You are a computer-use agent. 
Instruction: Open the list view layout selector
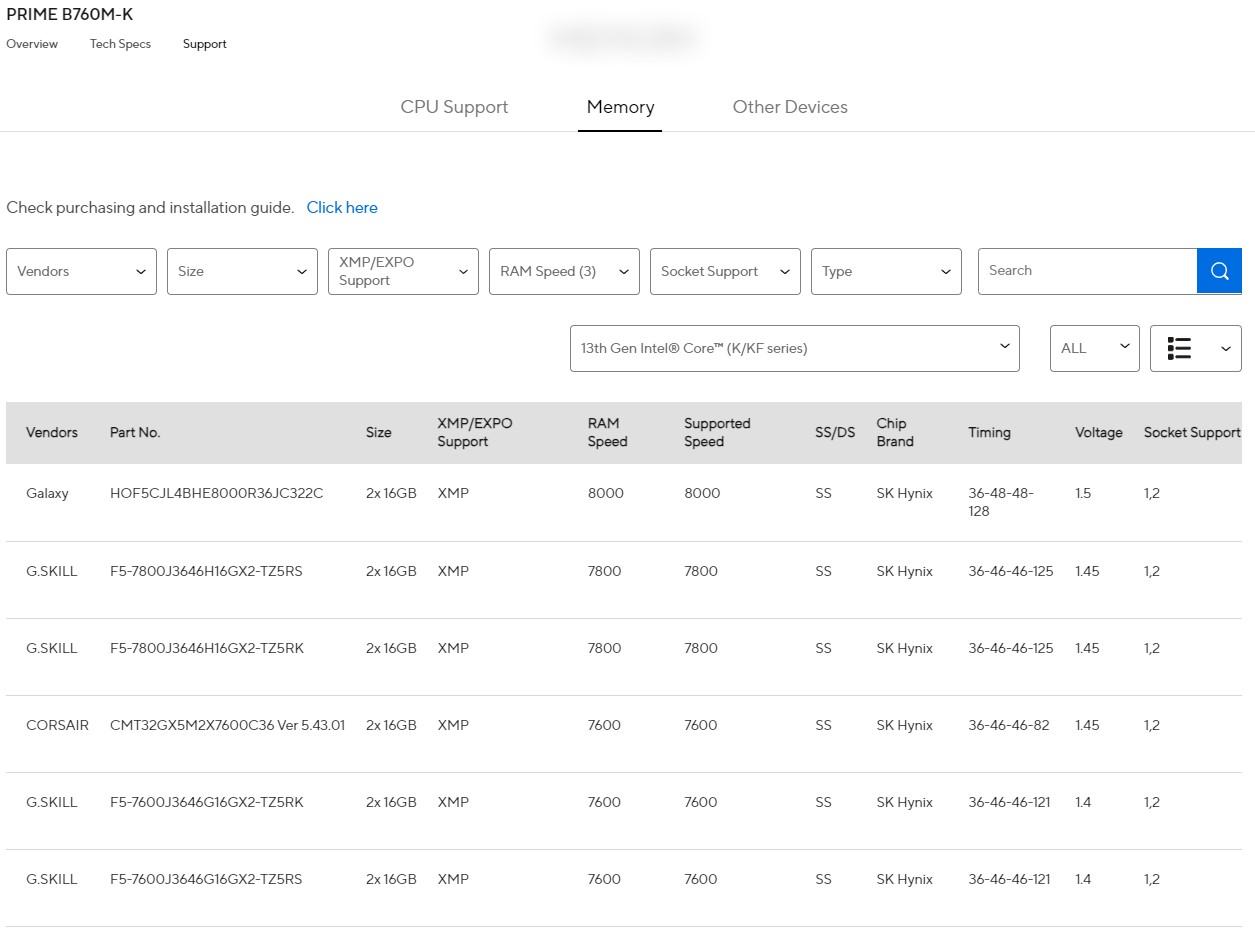coord(1195,348)
